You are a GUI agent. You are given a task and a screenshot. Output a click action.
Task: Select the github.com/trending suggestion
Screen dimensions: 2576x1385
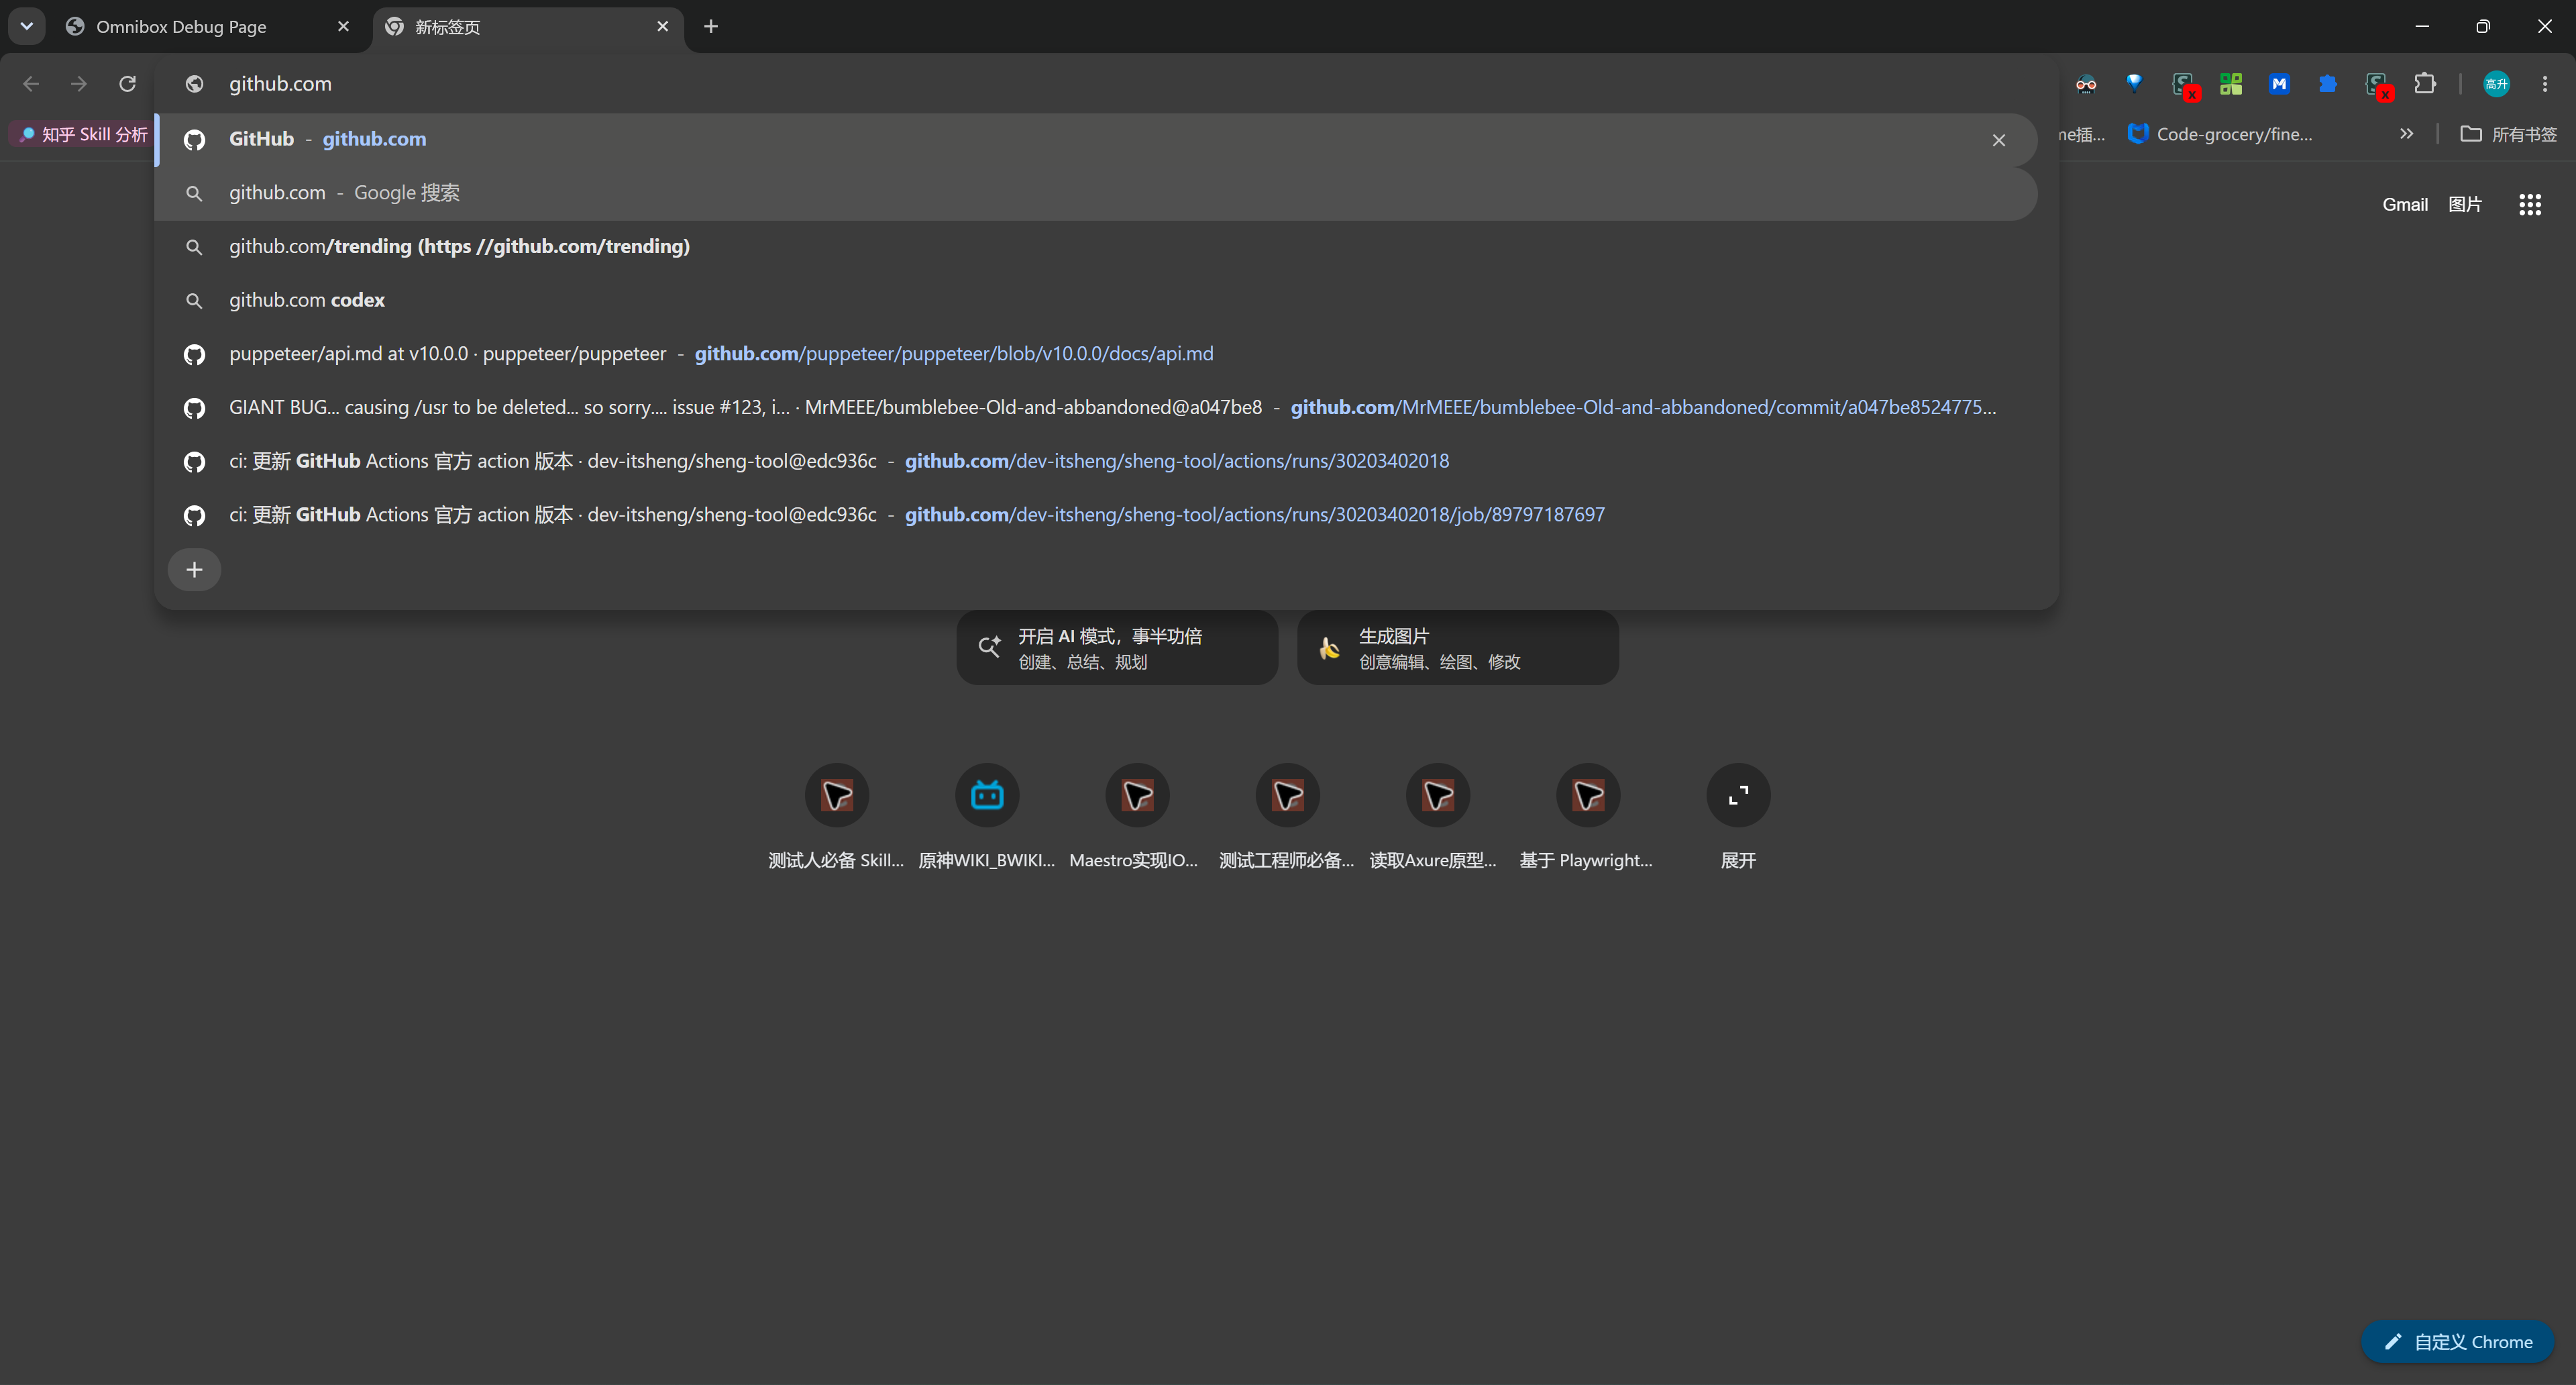point(1096,246)
